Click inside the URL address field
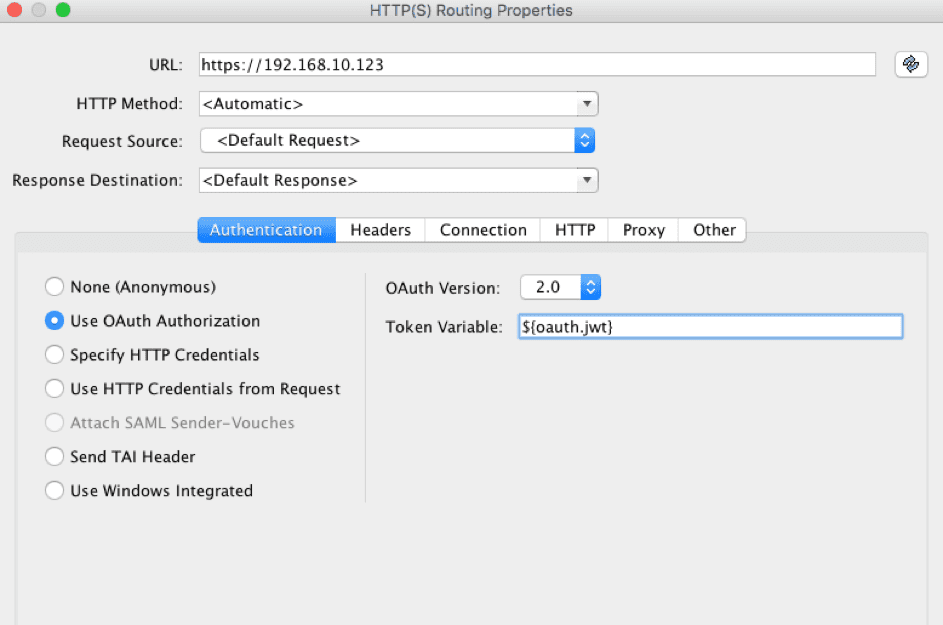The height and width of the screenshot is (625, 943). (500, 64)
